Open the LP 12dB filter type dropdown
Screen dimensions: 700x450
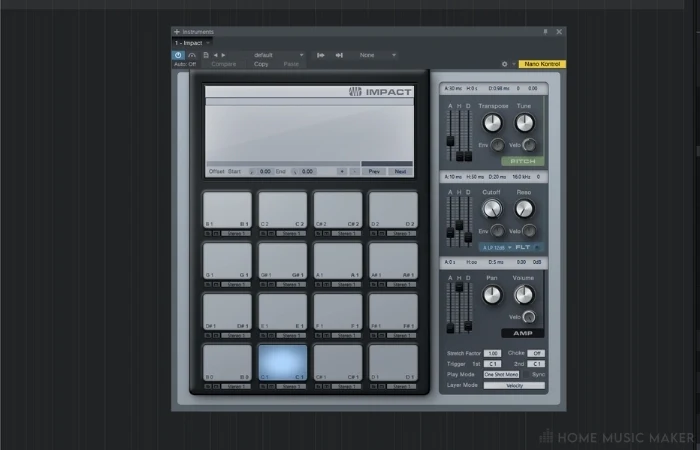(x=496, y=247)
